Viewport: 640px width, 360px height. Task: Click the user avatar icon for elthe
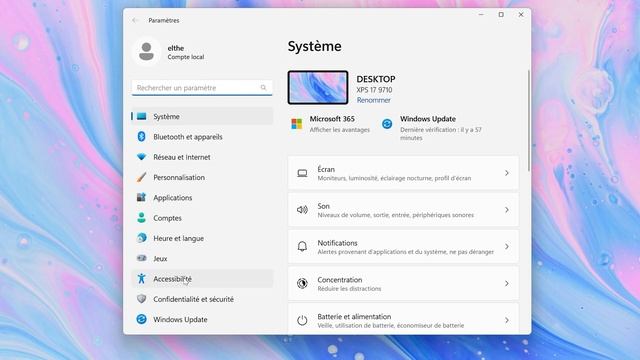[146, 52]
